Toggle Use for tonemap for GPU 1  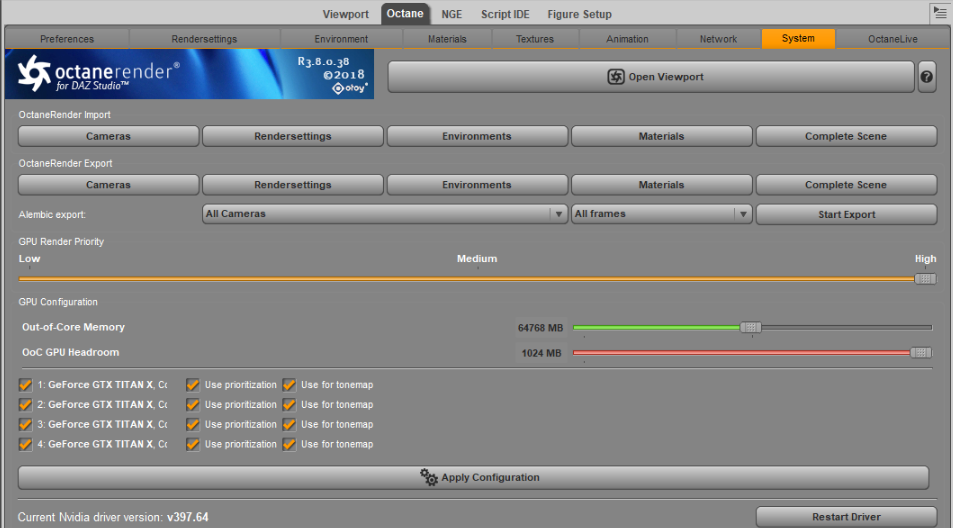[289, 385]
